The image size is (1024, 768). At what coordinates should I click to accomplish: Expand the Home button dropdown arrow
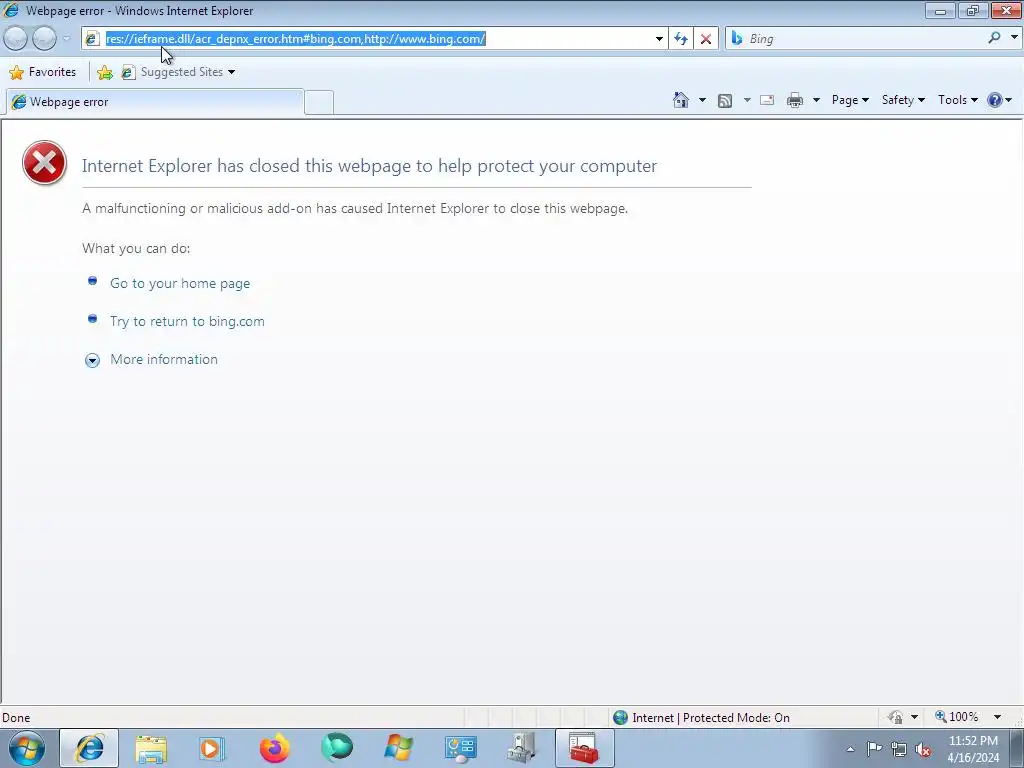click(x=702, y=100)
